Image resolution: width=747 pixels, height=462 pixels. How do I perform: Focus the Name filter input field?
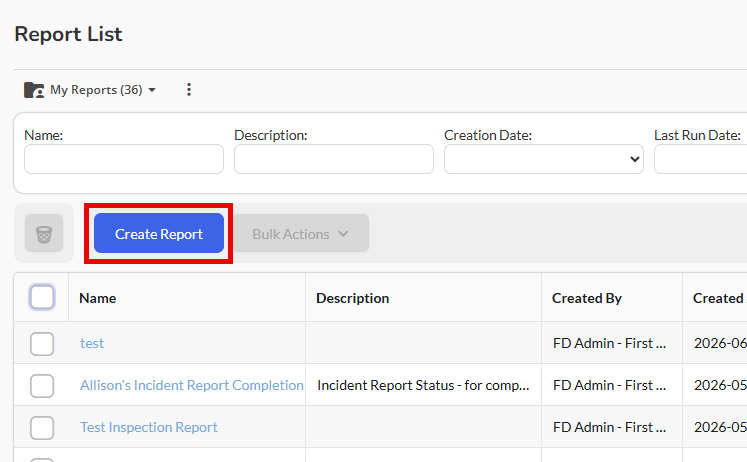[x=124, y=159]
